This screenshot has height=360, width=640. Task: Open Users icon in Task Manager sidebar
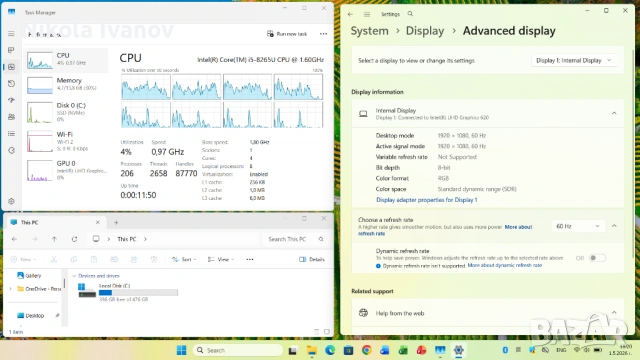pyautogui.click(x=11, y=117)
